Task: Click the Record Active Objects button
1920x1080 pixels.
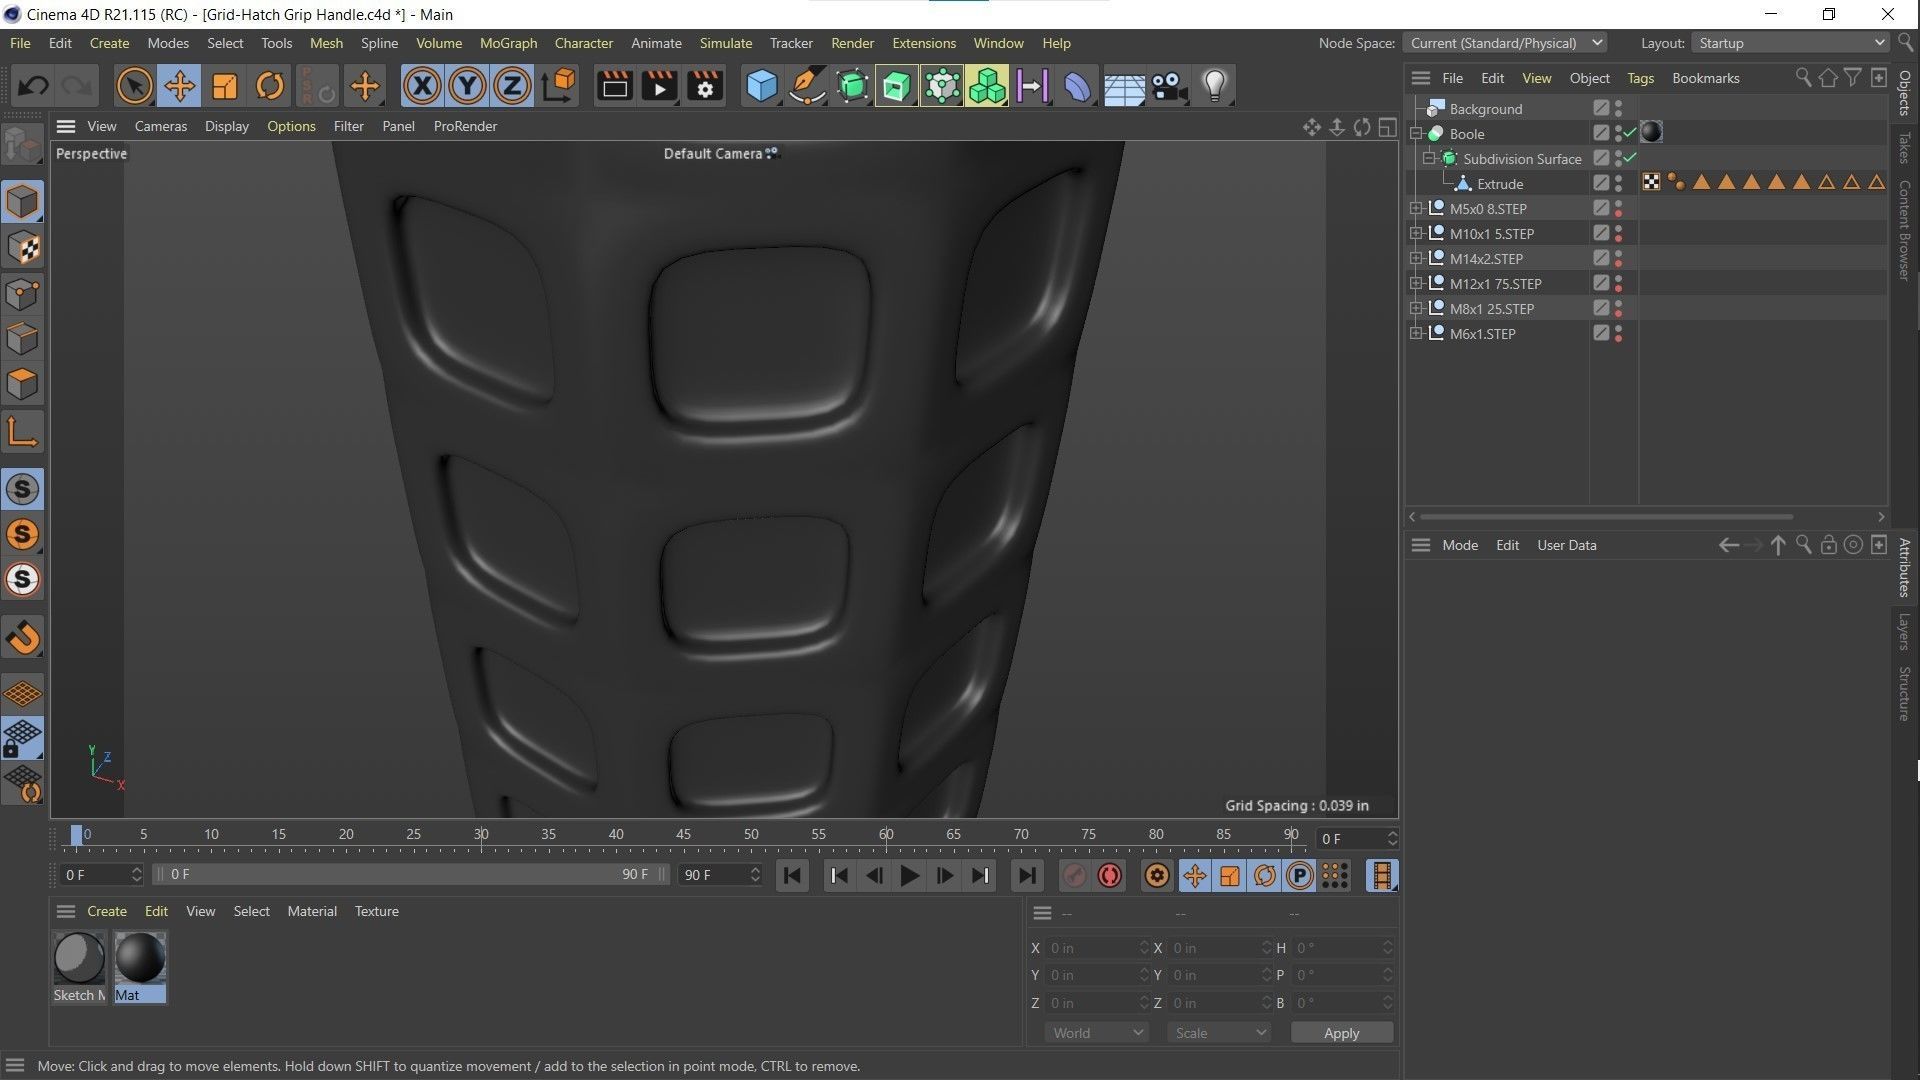Action: [1074, 876]
